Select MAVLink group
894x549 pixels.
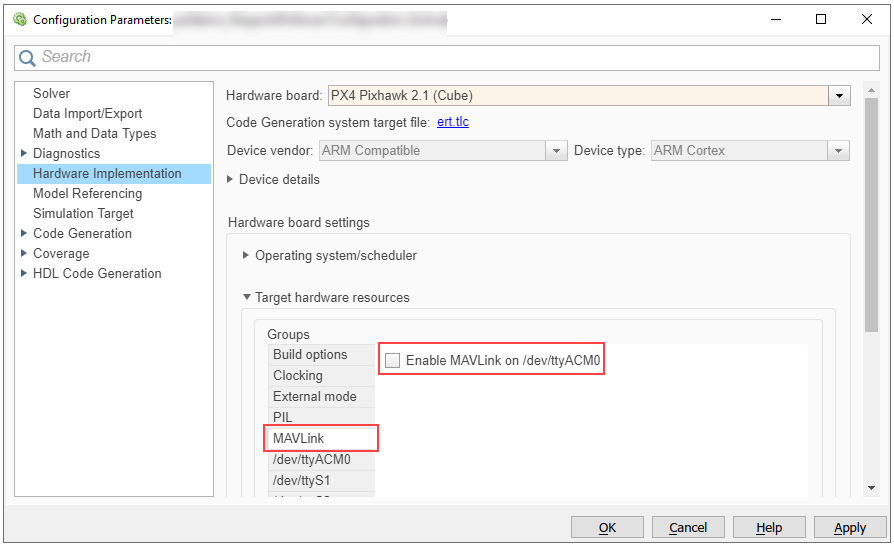[x=322, y=438]
